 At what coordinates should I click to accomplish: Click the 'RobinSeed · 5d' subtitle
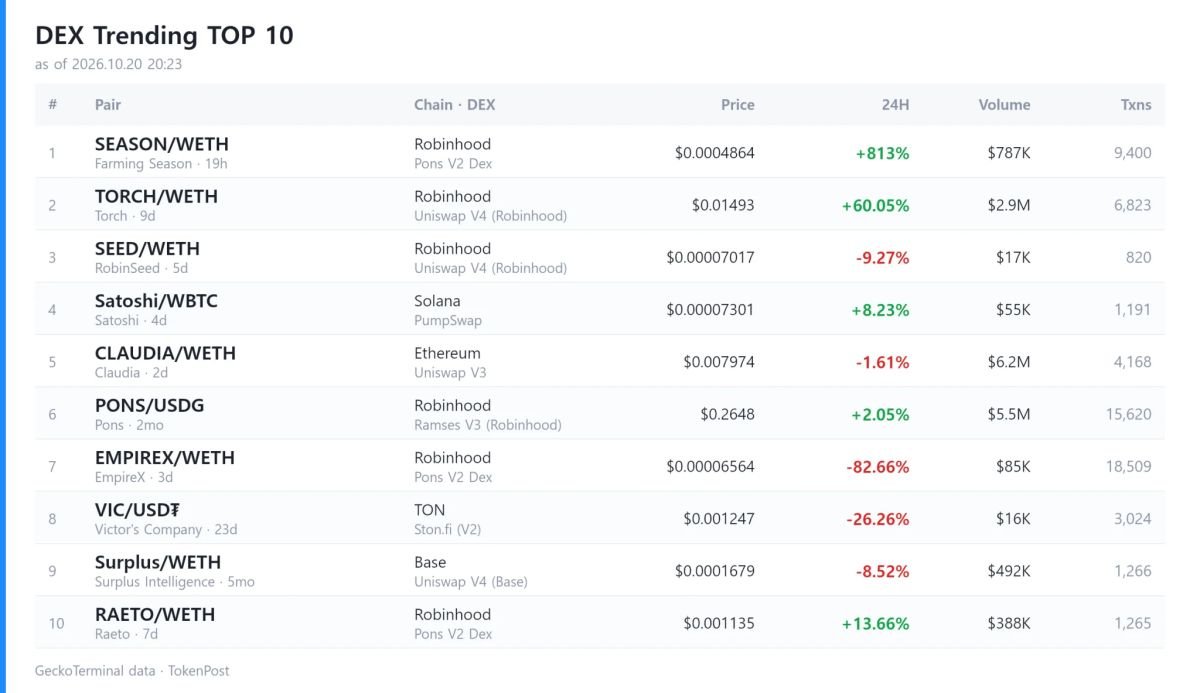coord(141,268)
